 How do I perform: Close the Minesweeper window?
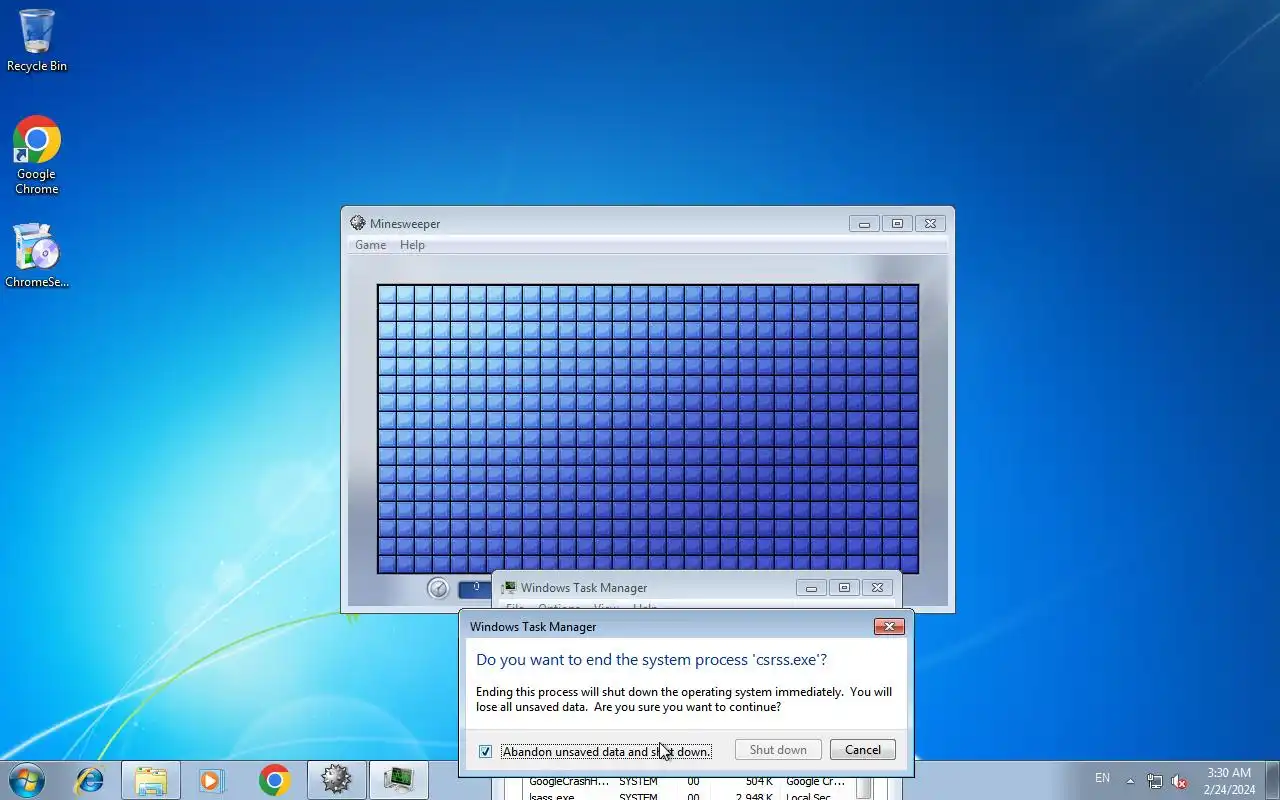930,224
